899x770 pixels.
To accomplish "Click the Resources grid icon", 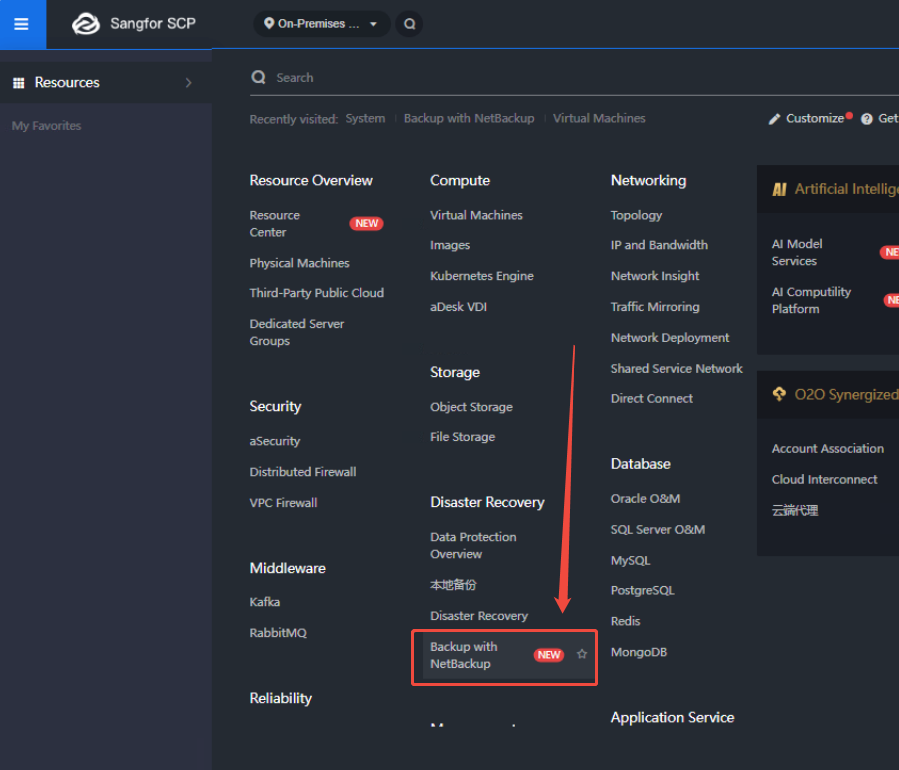I will pyautogui.click(x=19, y=83).
